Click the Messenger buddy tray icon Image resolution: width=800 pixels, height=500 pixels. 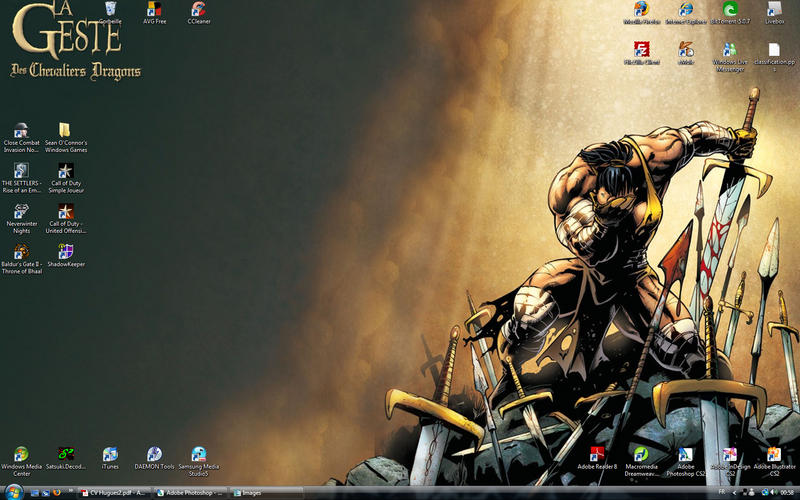pyautogui.click(x=752, y=492)
